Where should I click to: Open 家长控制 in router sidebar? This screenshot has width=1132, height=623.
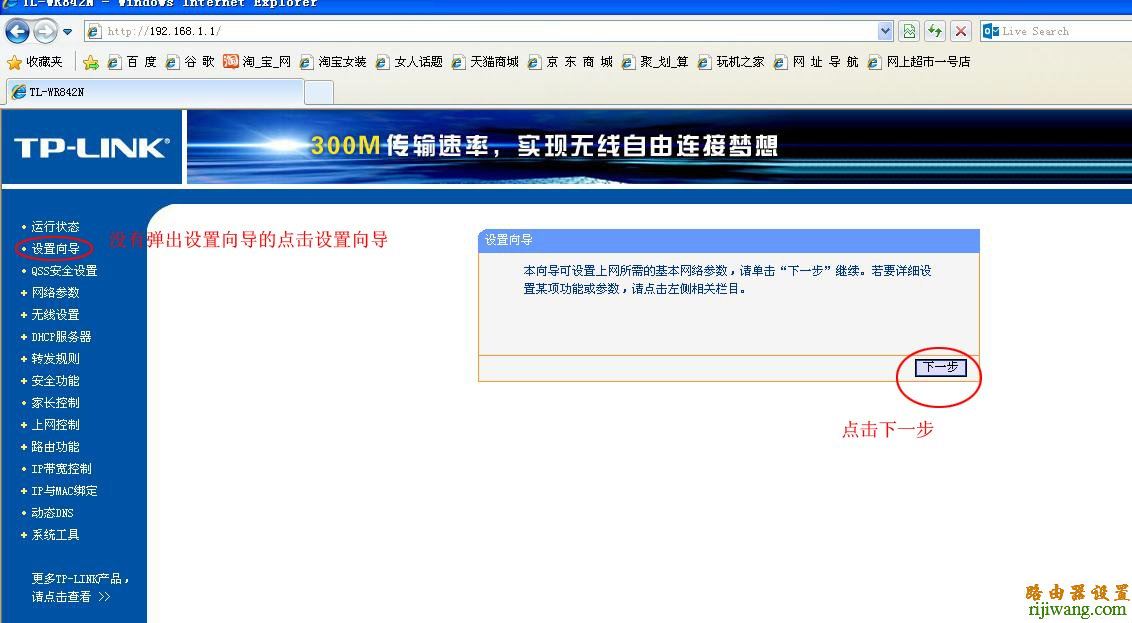[55, 403]
